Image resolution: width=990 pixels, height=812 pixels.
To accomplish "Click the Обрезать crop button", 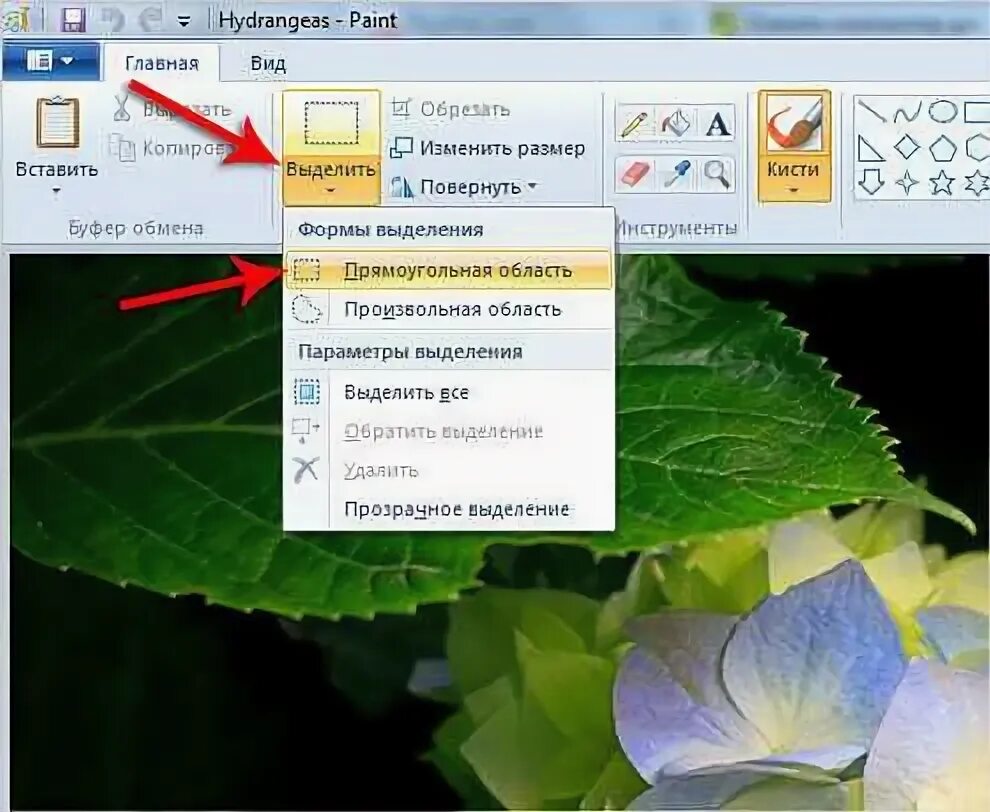I will tap(450, 109).
